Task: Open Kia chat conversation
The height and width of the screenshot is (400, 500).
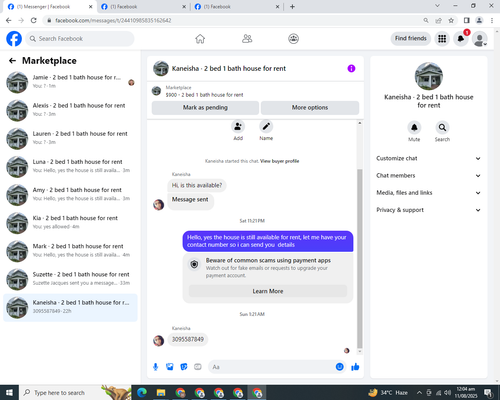Action: coord(70,222)
